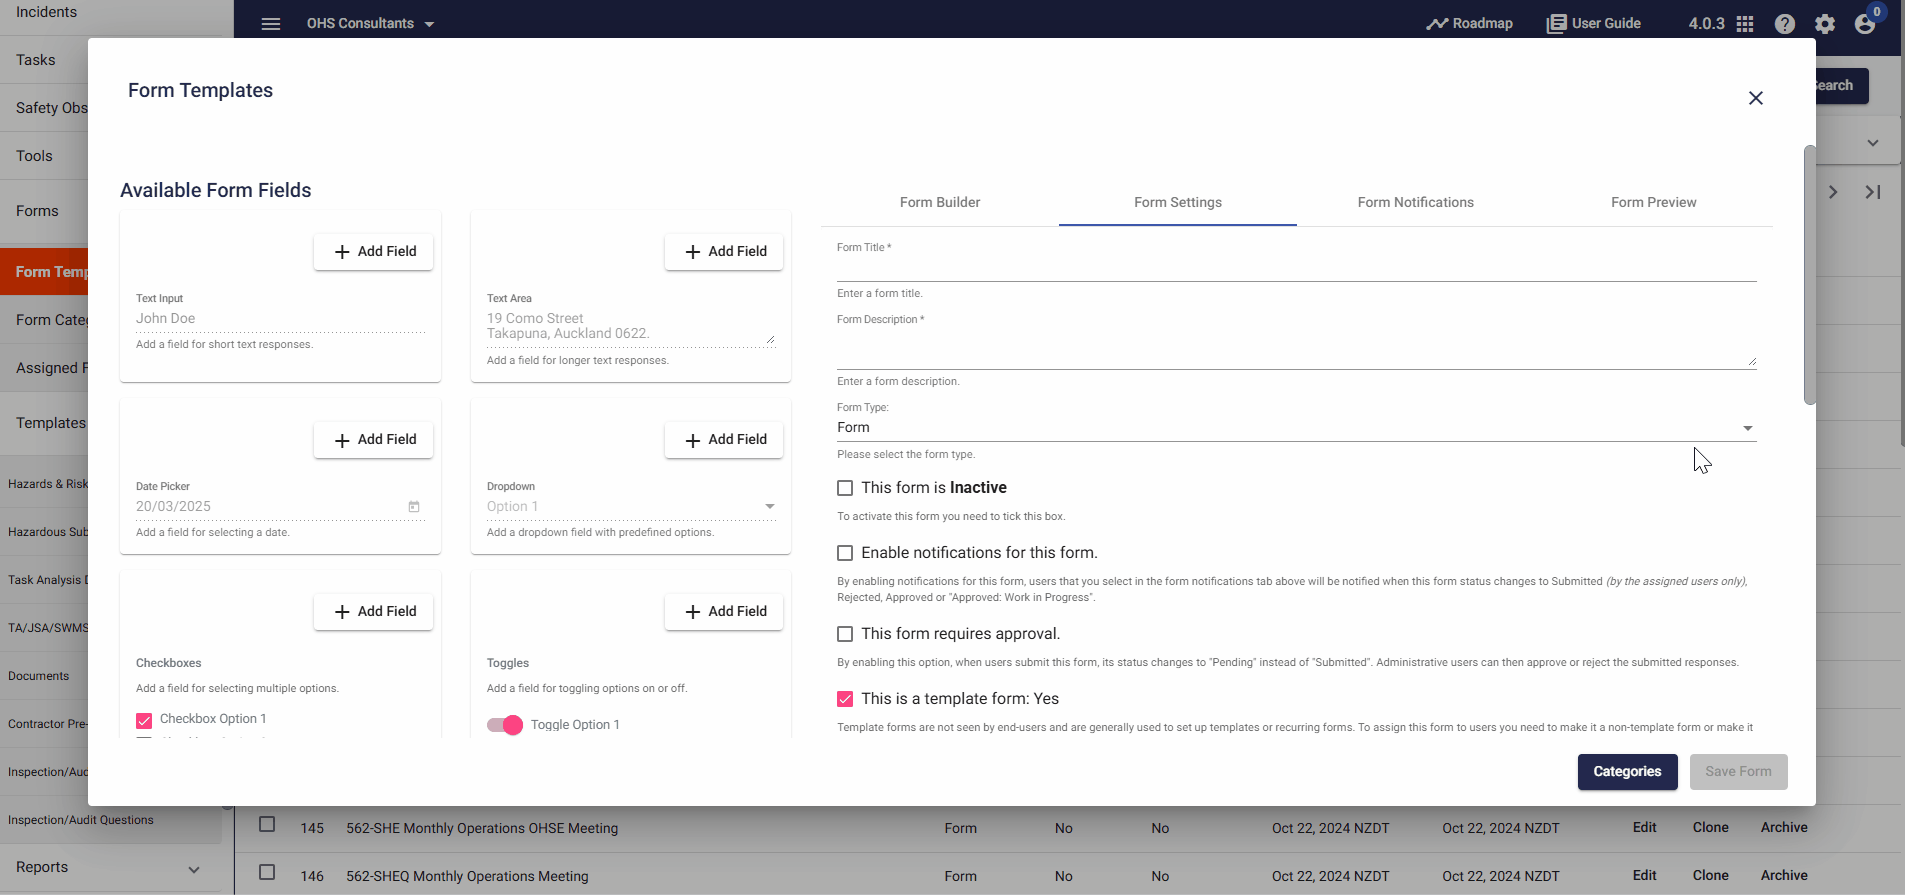Open Forms in the sidebar
1905x895 pixels.
pyautogui.click(x=37, y=211)
